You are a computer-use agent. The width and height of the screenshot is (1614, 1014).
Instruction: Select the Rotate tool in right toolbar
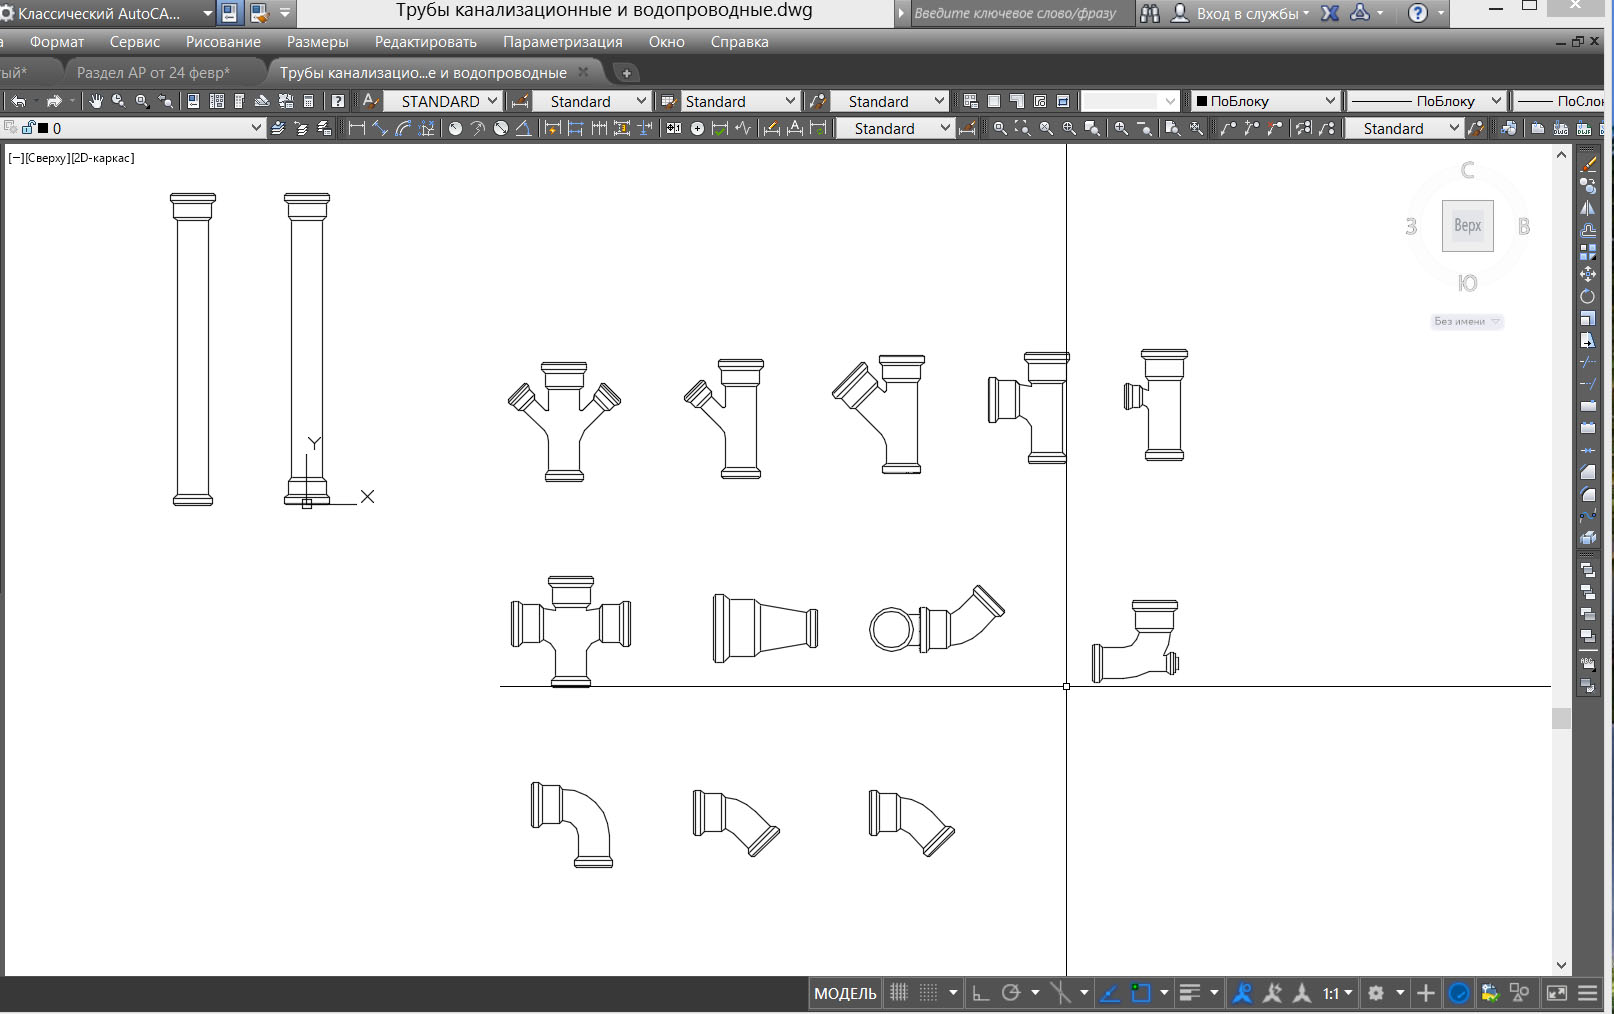coord(1588,296)
